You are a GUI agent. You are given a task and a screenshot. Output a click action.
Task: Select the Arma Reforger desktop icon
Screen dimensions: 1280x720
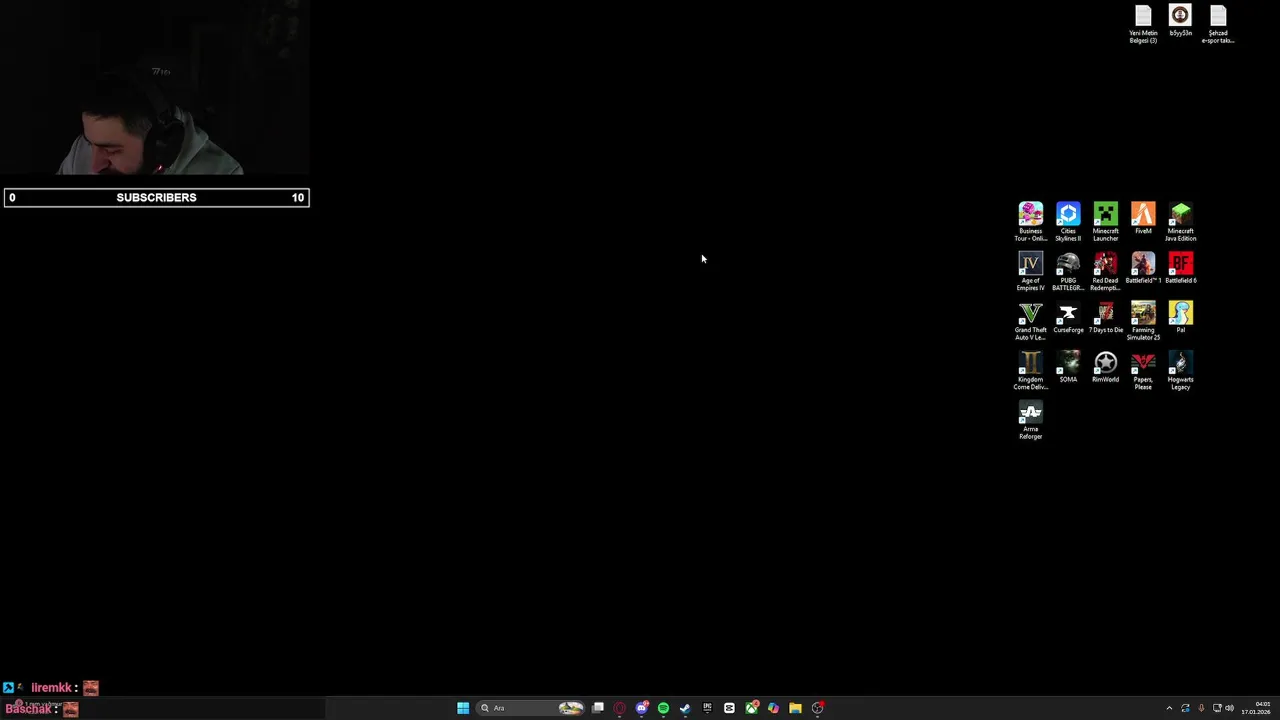[x=1030, y=421]
